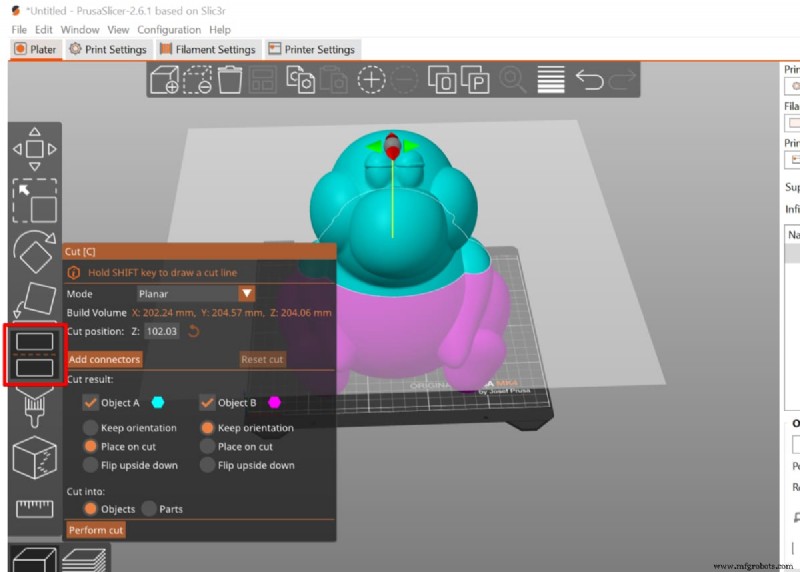Click the Paste icon in top toolbar
The width and height of the screenshot is (800, 572).
pyautogui.click(x=333, y=80)
